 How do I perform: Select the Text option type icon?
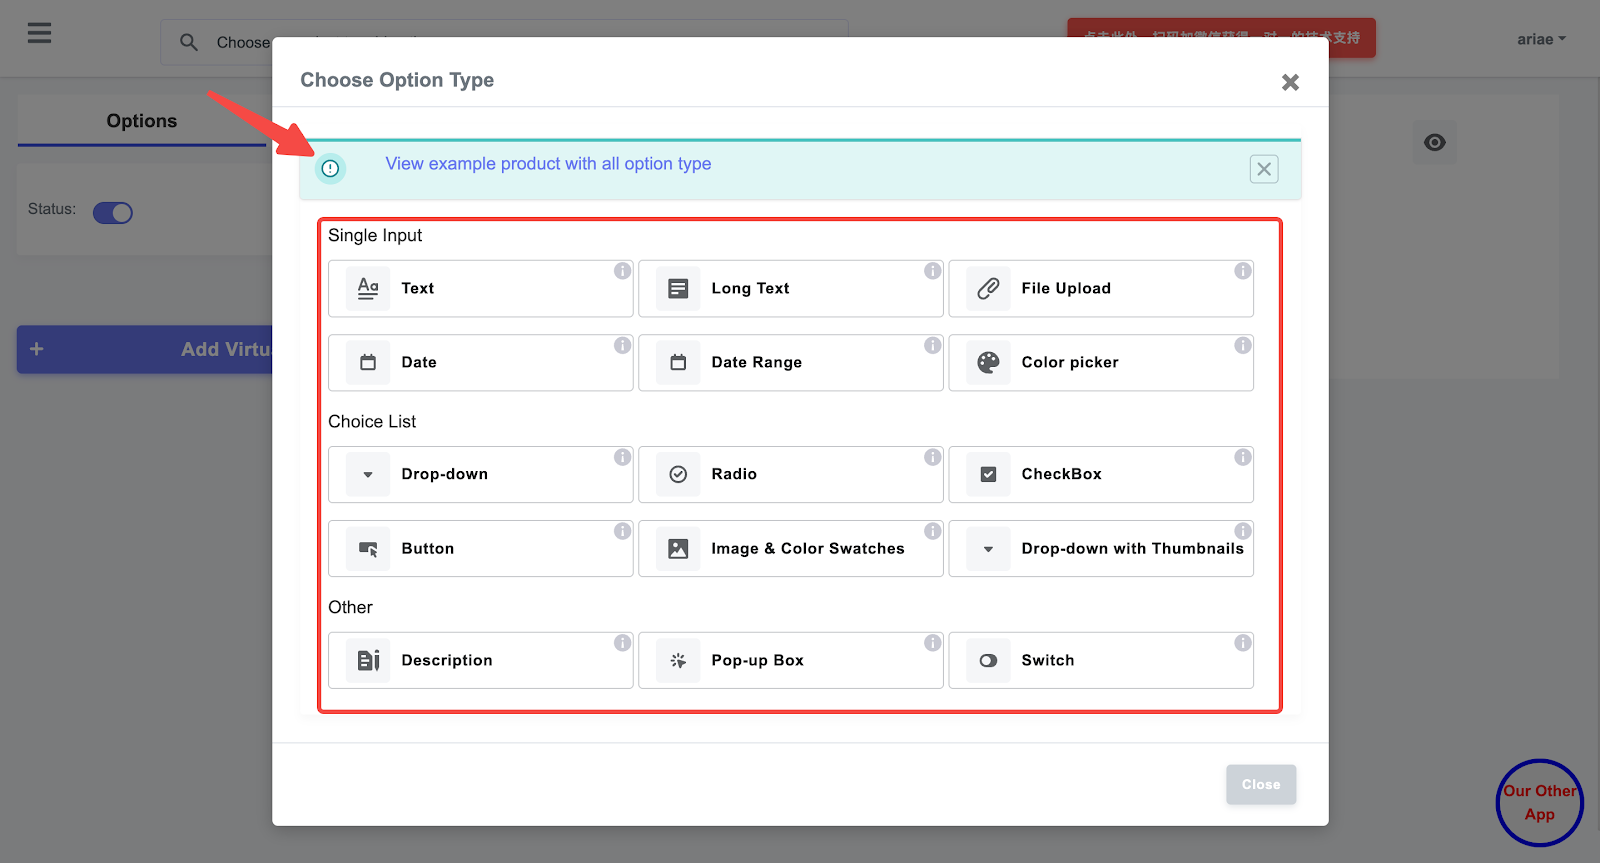368,289
